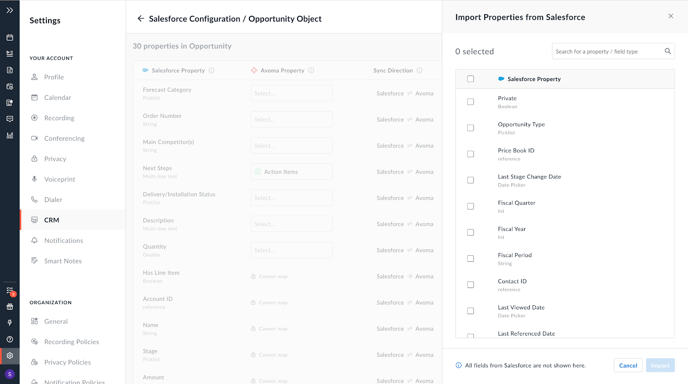Focus the property search field

pyautogui.click(x=613, y=51)
